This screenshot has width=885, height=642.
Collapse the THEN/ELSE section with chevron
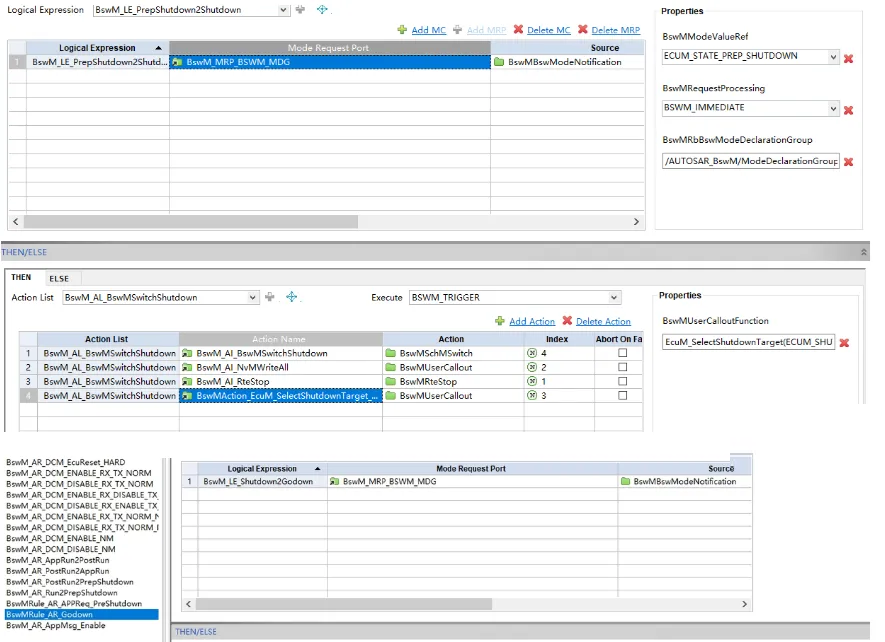pos(864,252)
